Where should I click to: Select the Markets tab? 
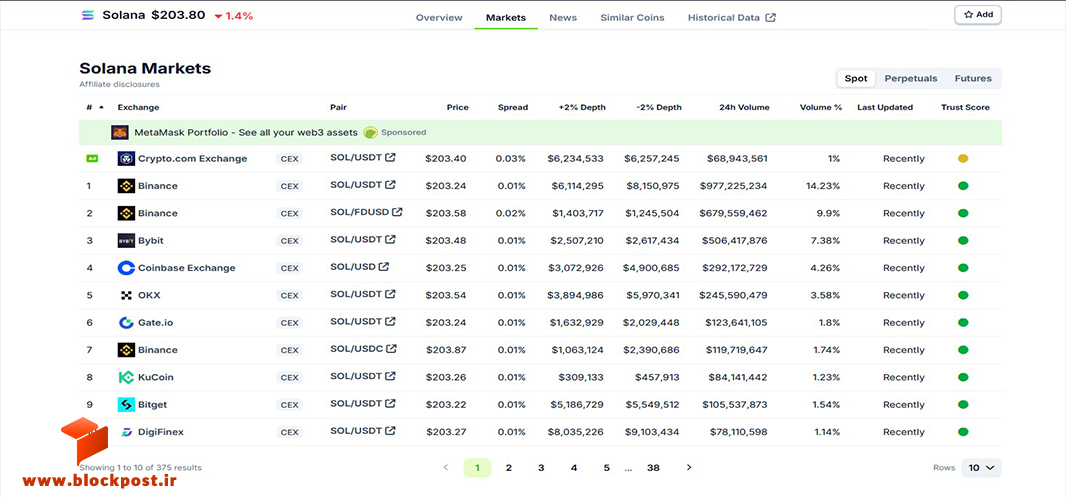[506, 18]
